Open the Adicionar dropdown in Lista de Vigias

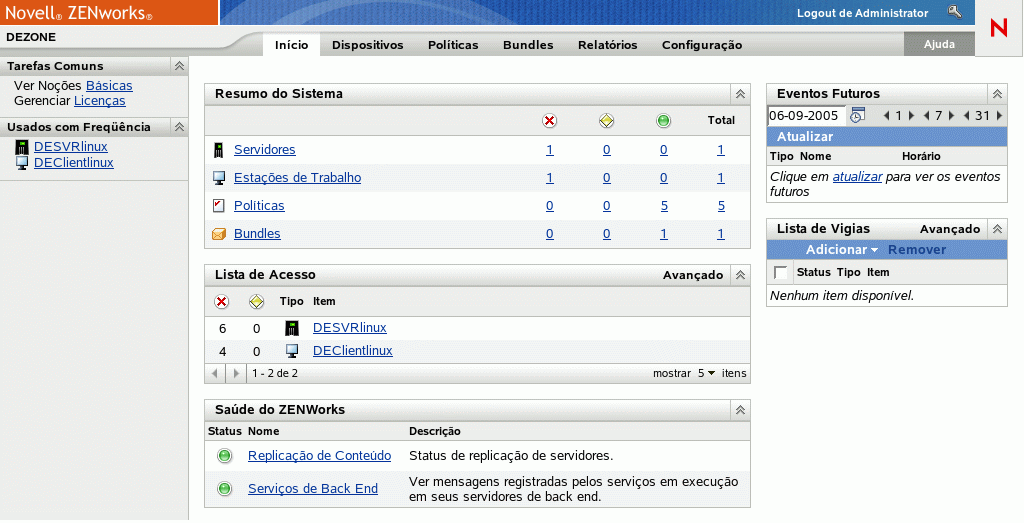(842, 250)
